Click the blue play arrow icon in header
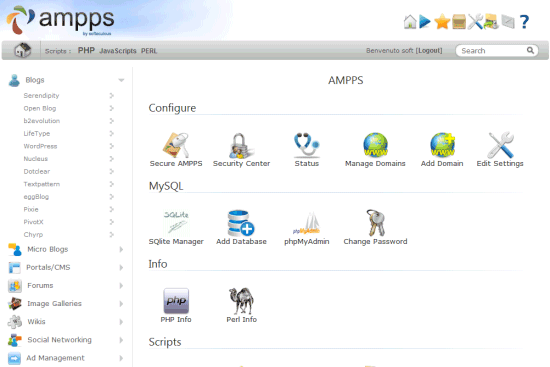The height and width of the screenshot is (367, 550). coord(425,22)
